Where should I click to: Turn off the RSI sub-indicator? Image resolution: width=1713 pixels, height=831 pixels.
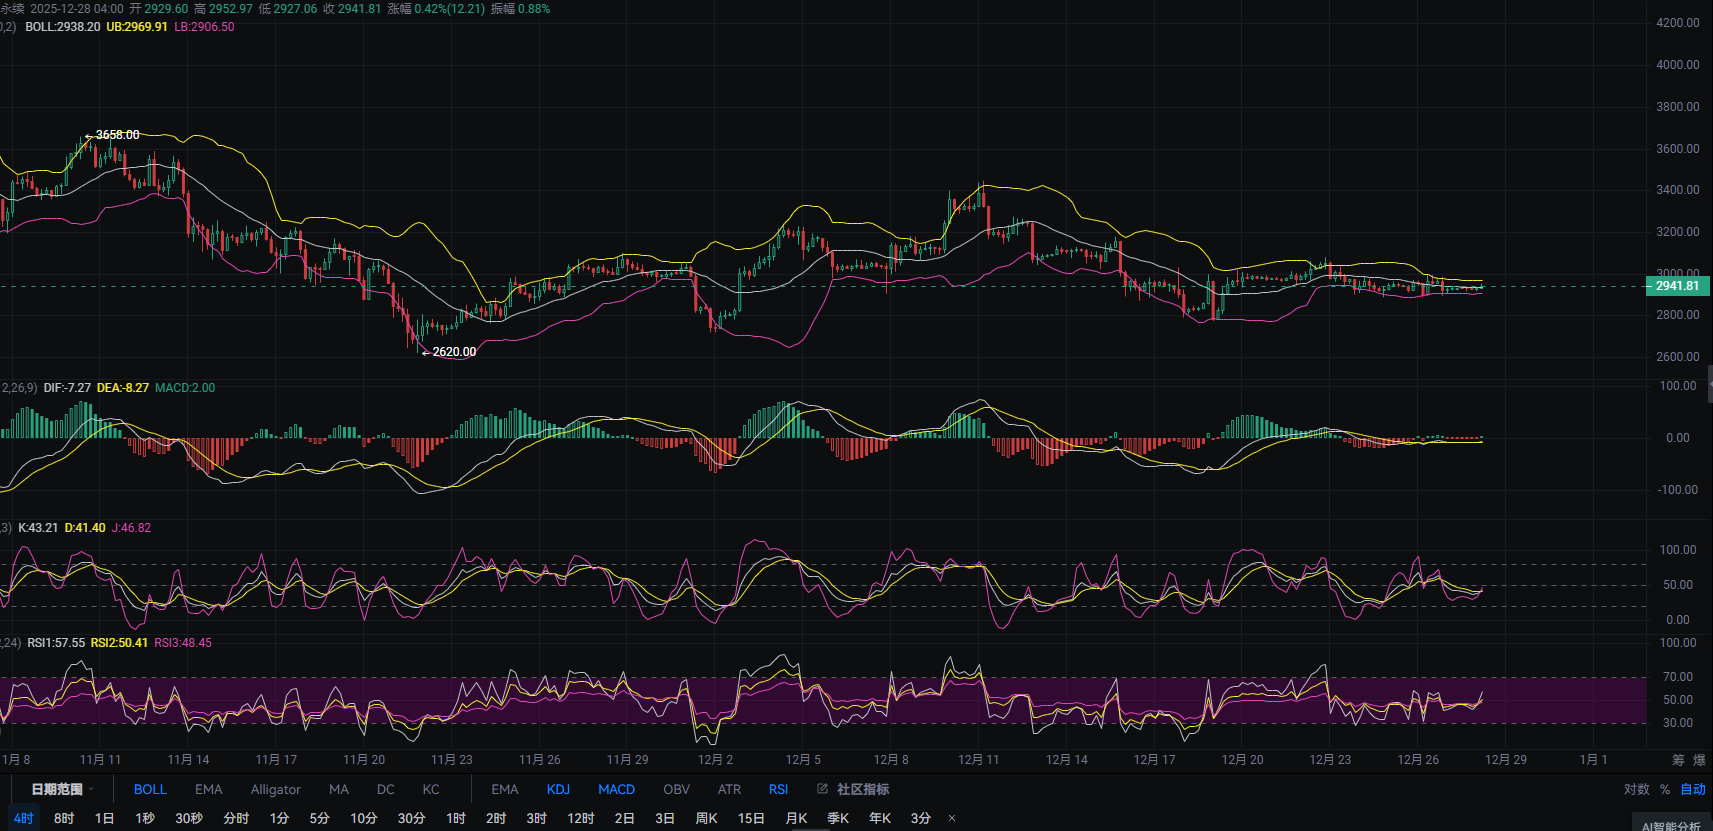778,789
